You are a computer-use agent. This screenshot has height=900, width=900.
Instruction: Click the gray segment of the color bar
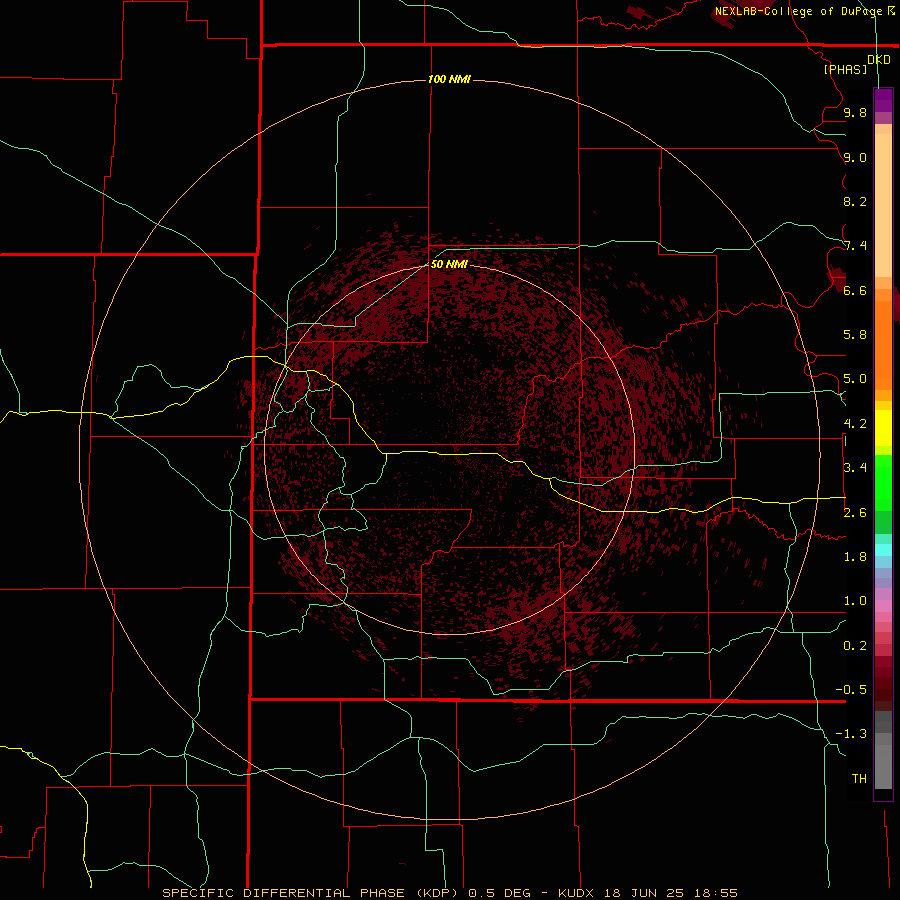click(x=883, y=749)
